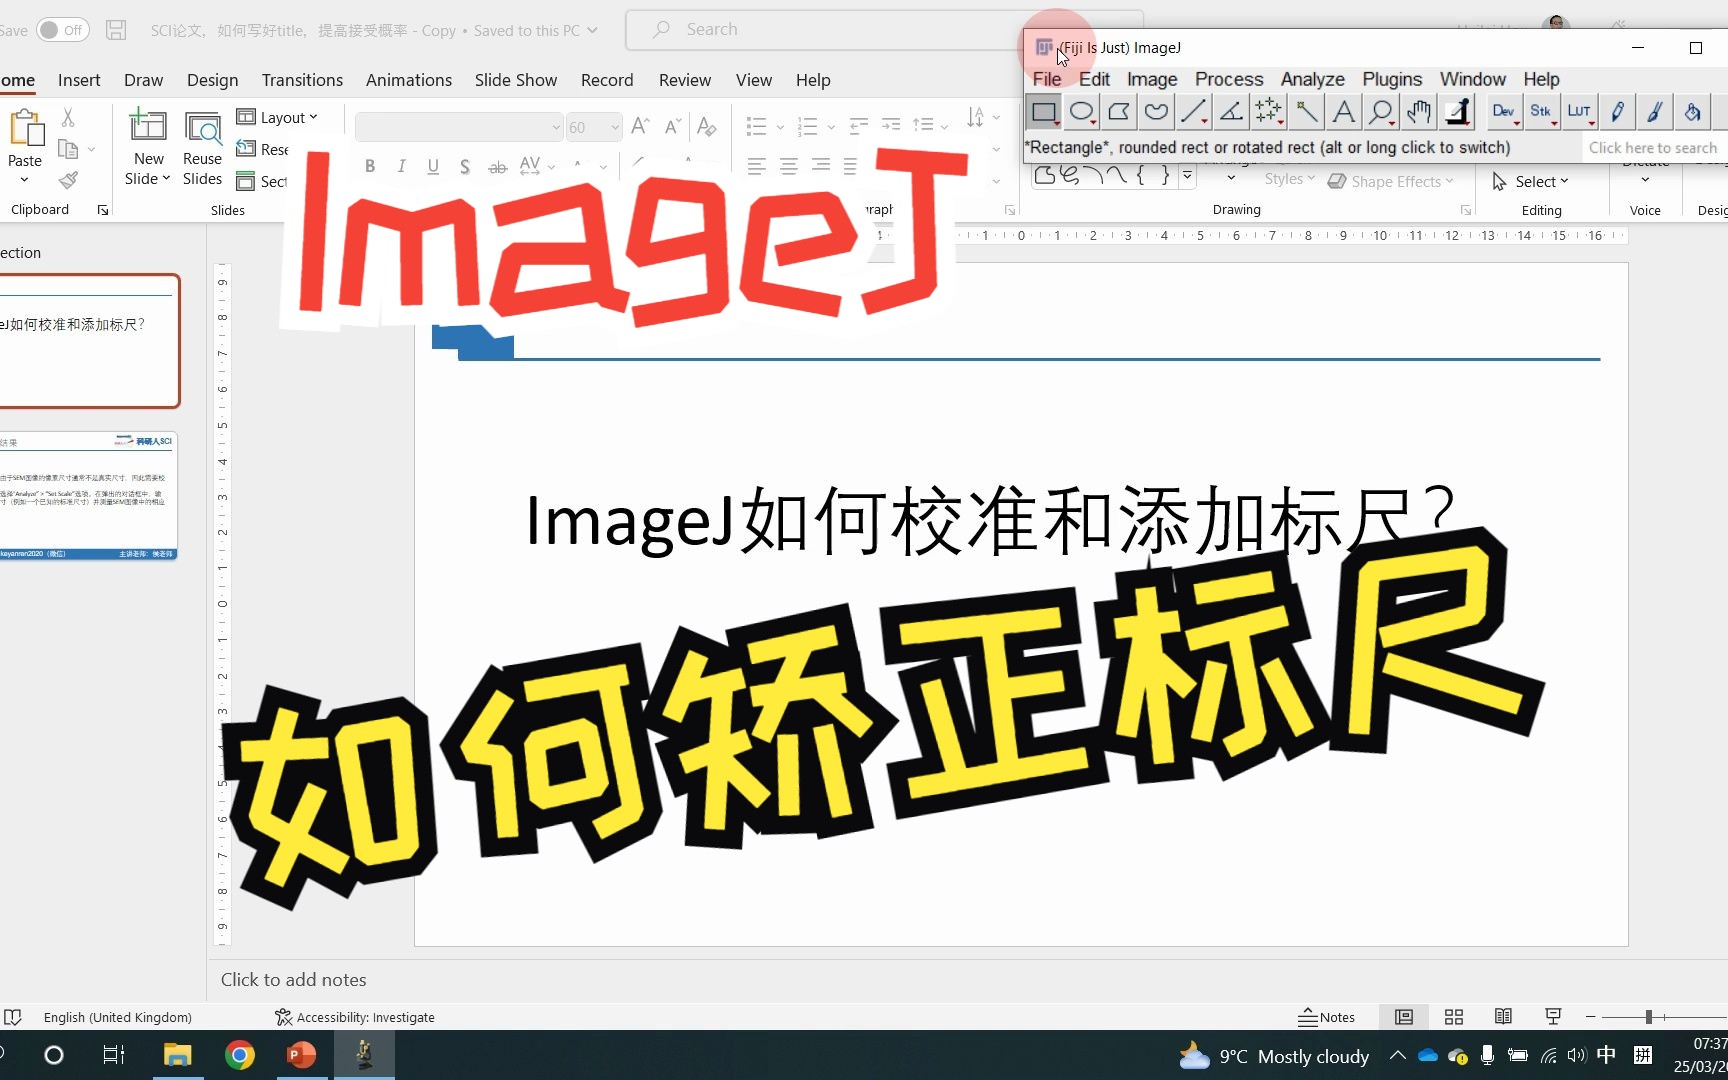Viewport: 1728px width, 1080px height.
Task: Click the Format Painter brush icon
Action: [68, 180]
